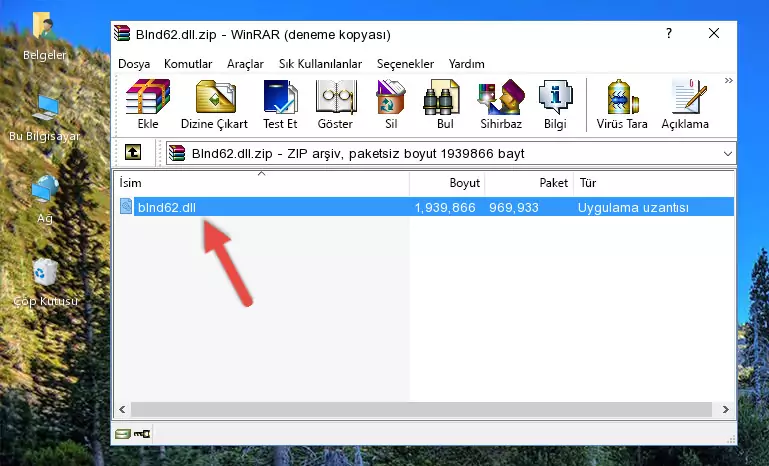Click the archive path address field
This screenshot has height=466, width=769.
[451, 154]
